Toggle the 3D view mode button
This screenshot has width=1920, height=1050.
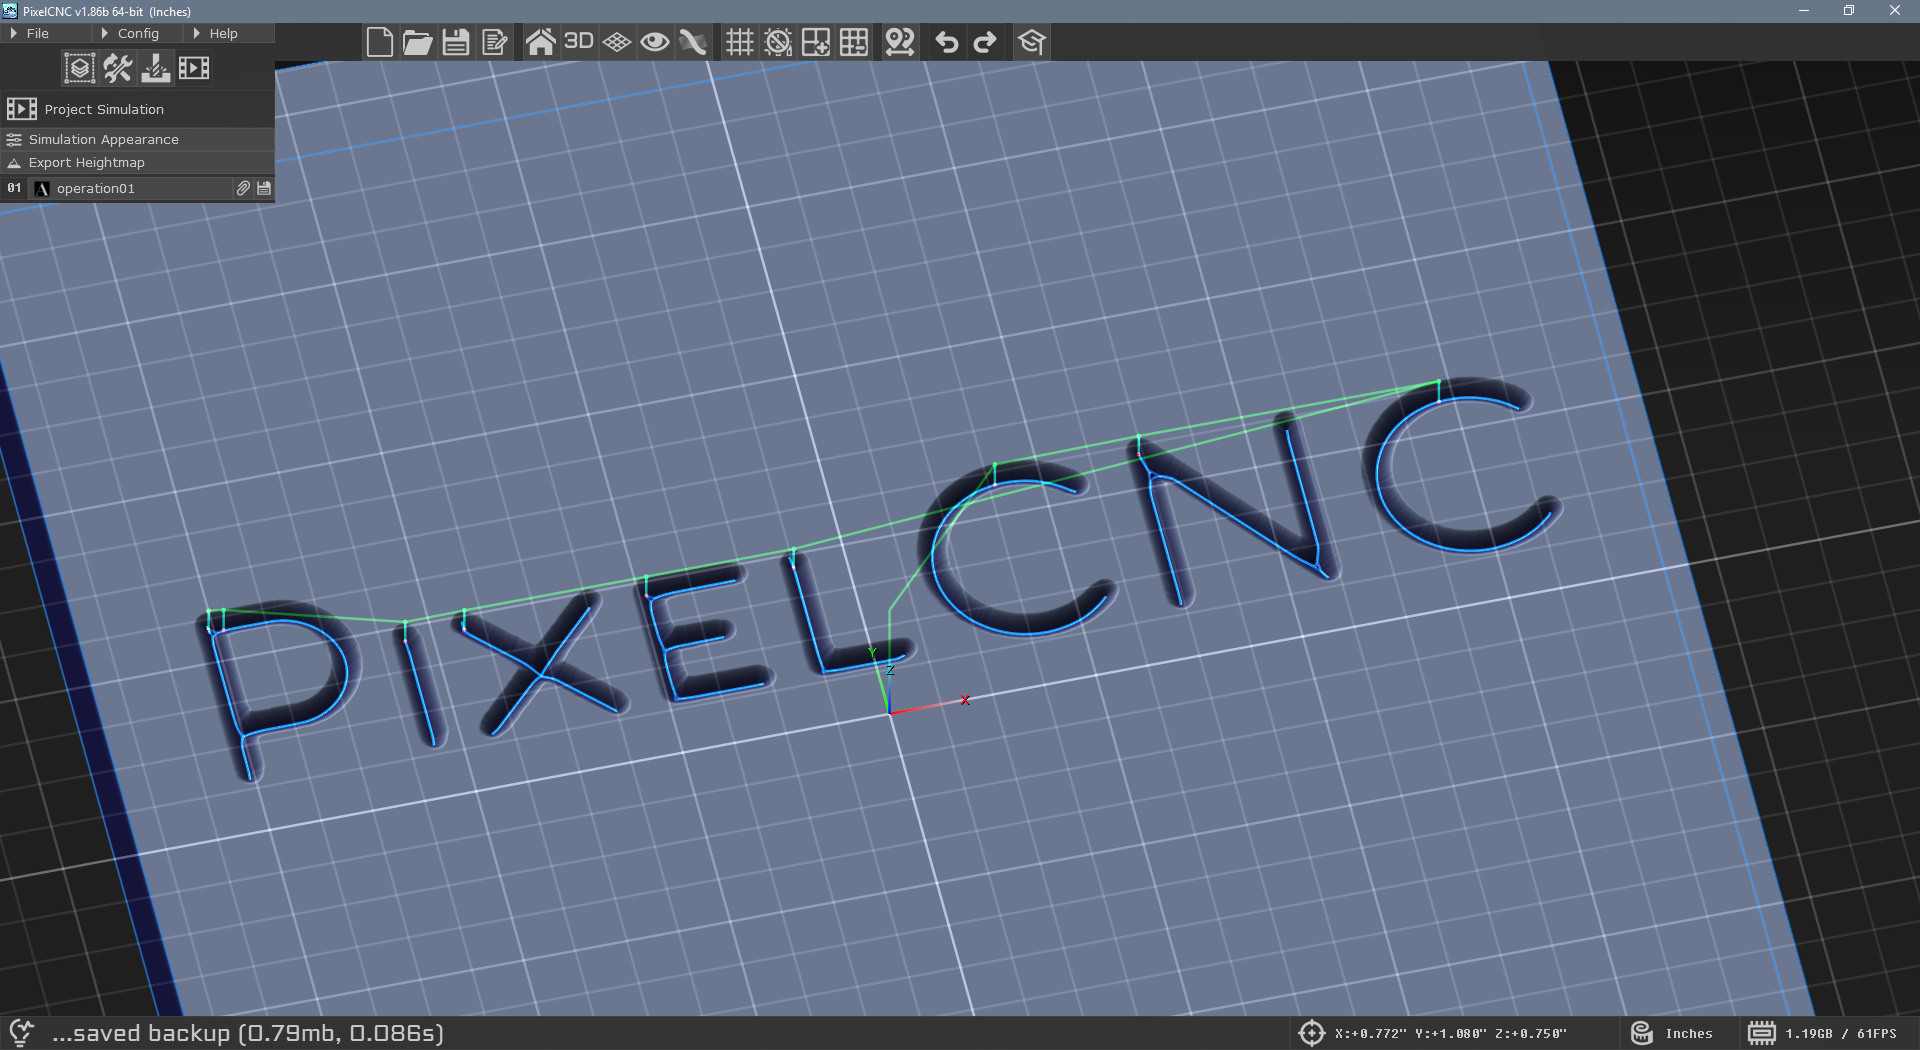(x=579, y=42)
